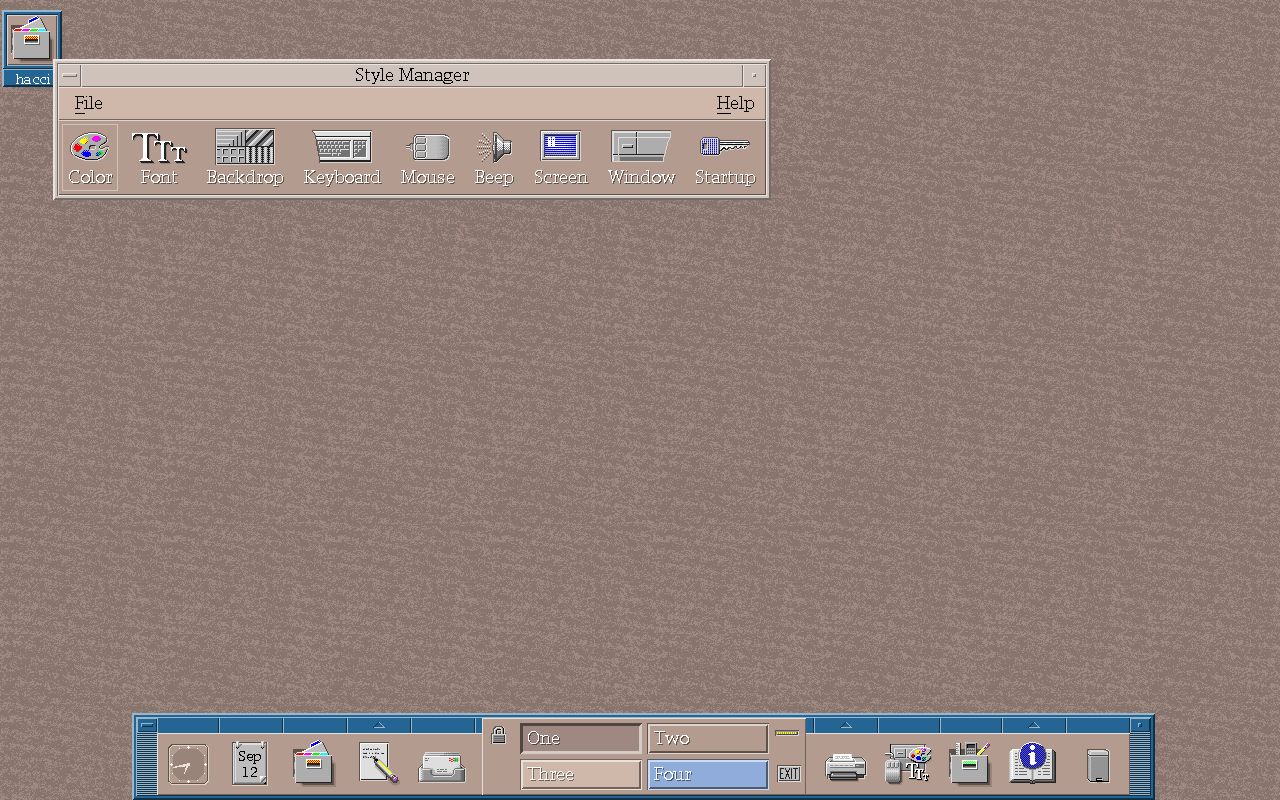Minimize the front panel
Viewport: 1280px width, 800px height.
tap(1140, 725)
